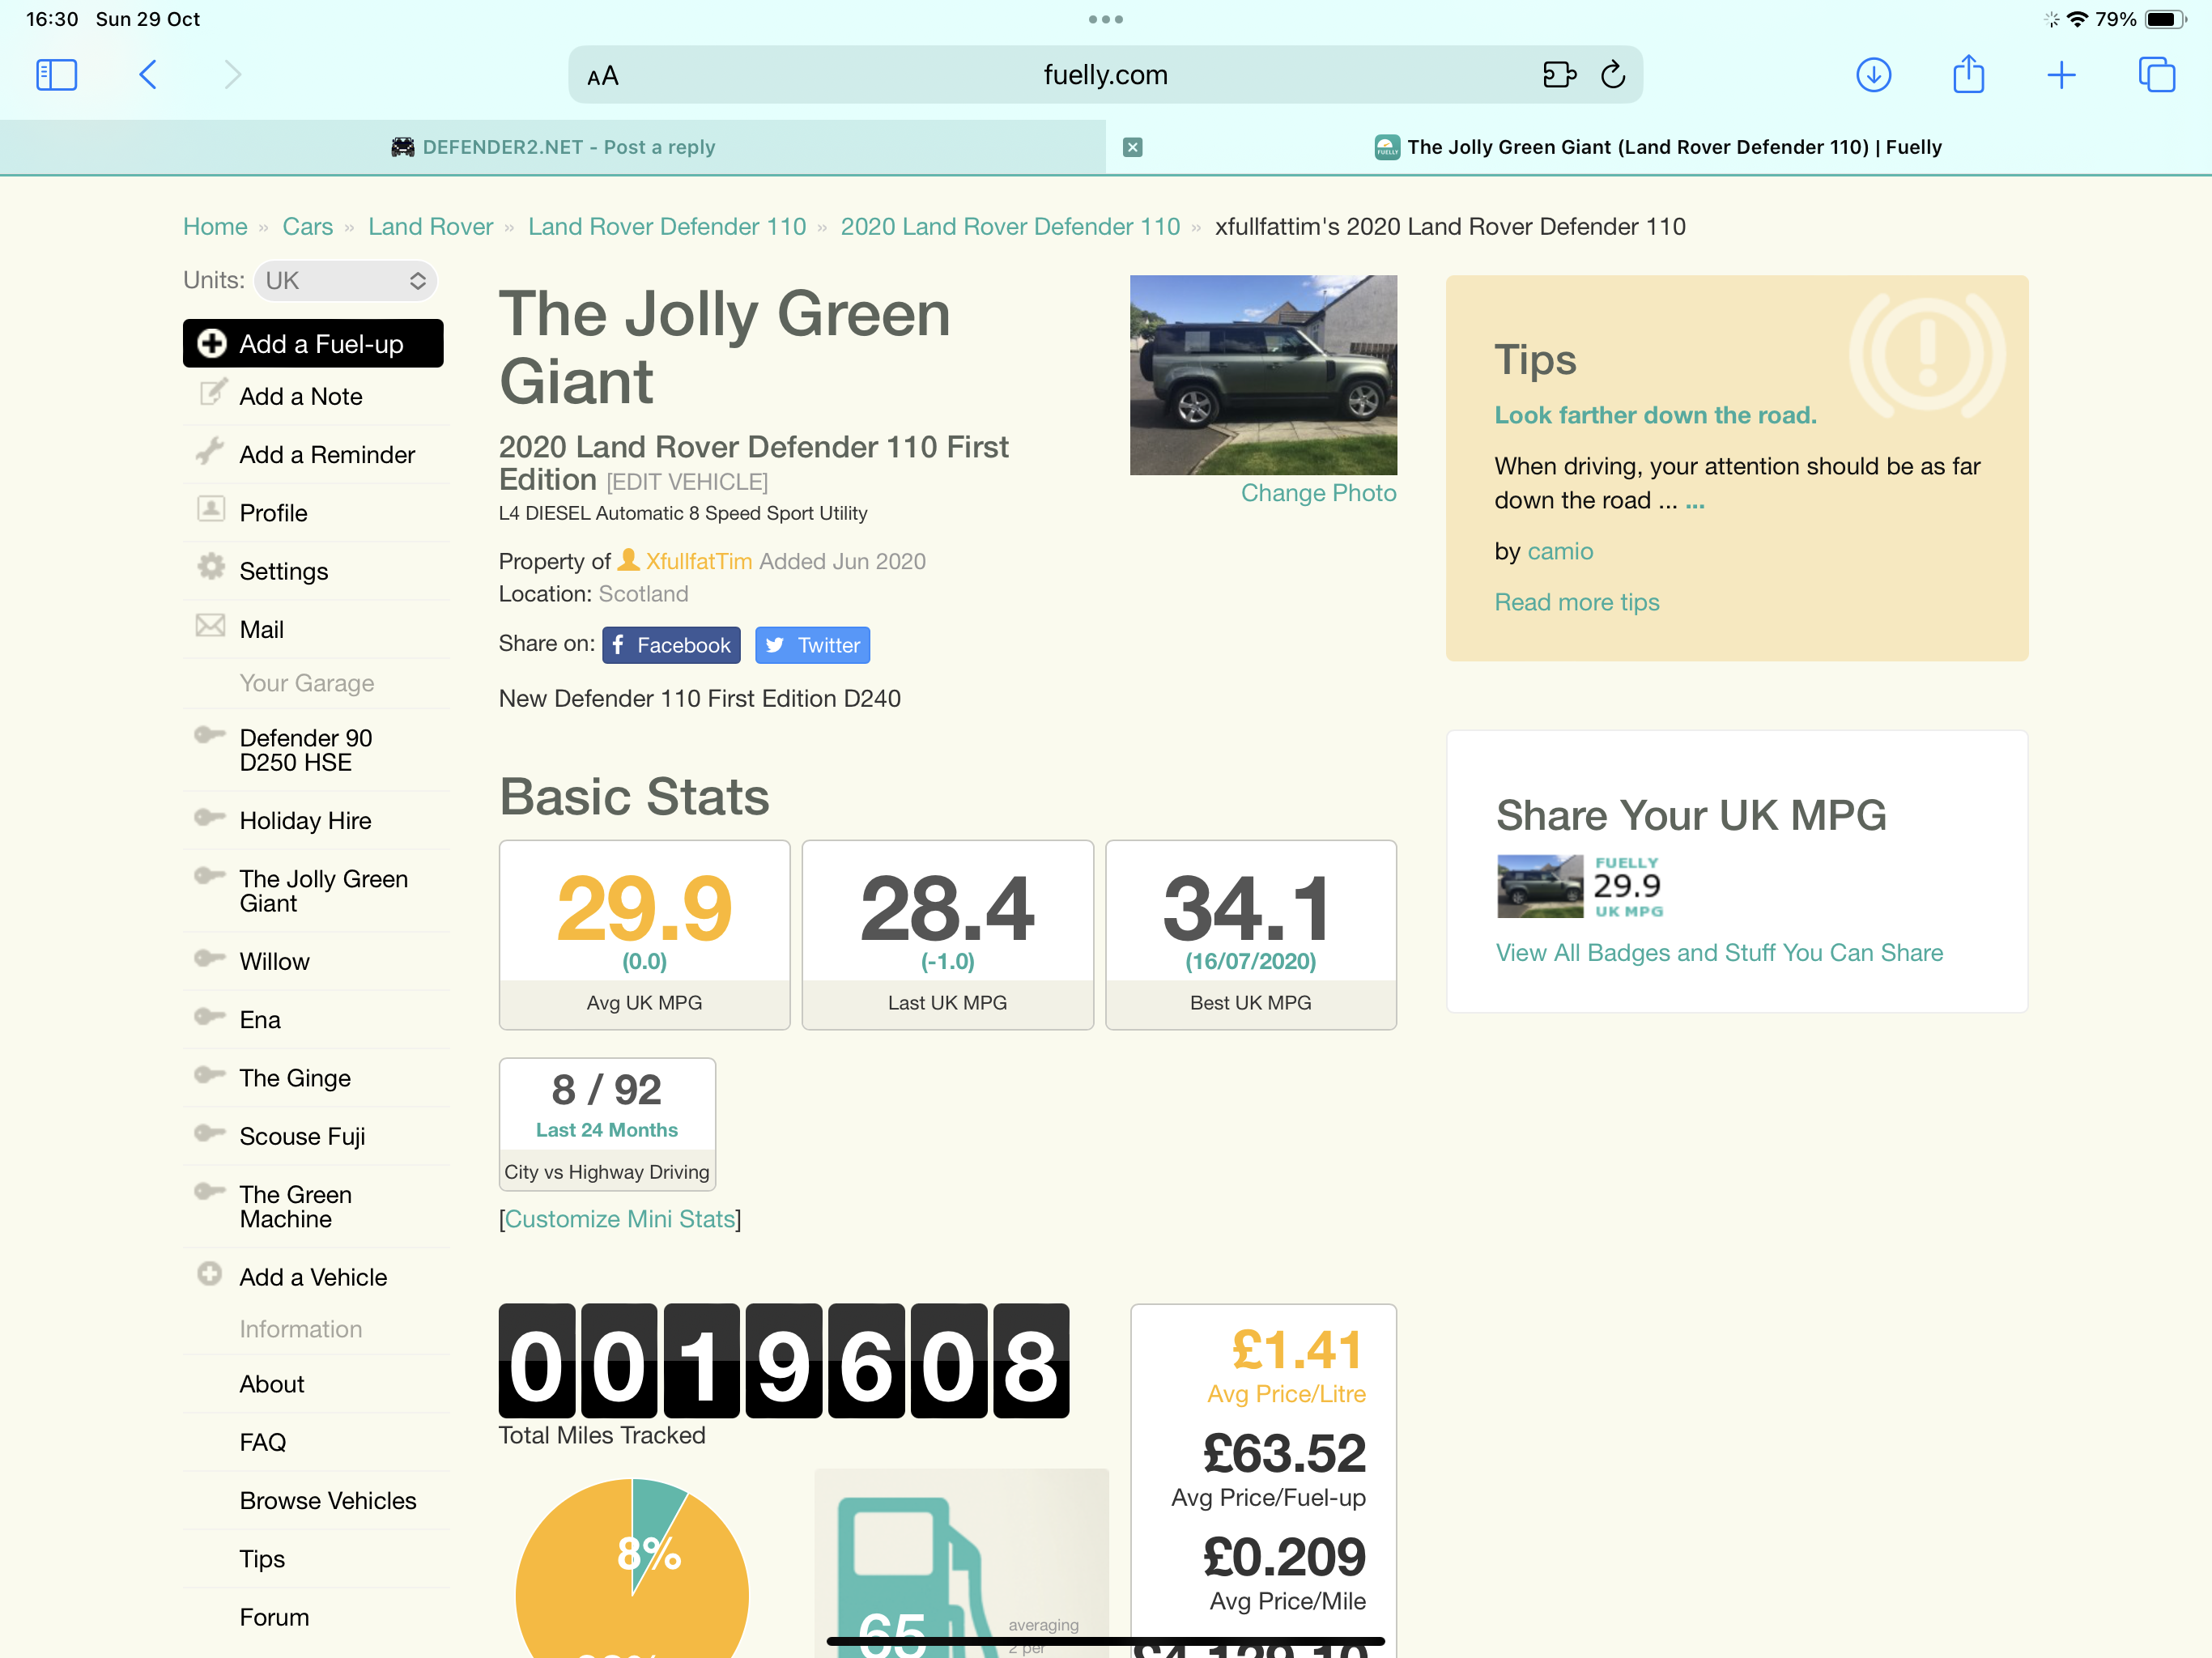Open the Units UK dropdown
The width and height of the screenshot is (2212, 1658).
coord(346,281)
